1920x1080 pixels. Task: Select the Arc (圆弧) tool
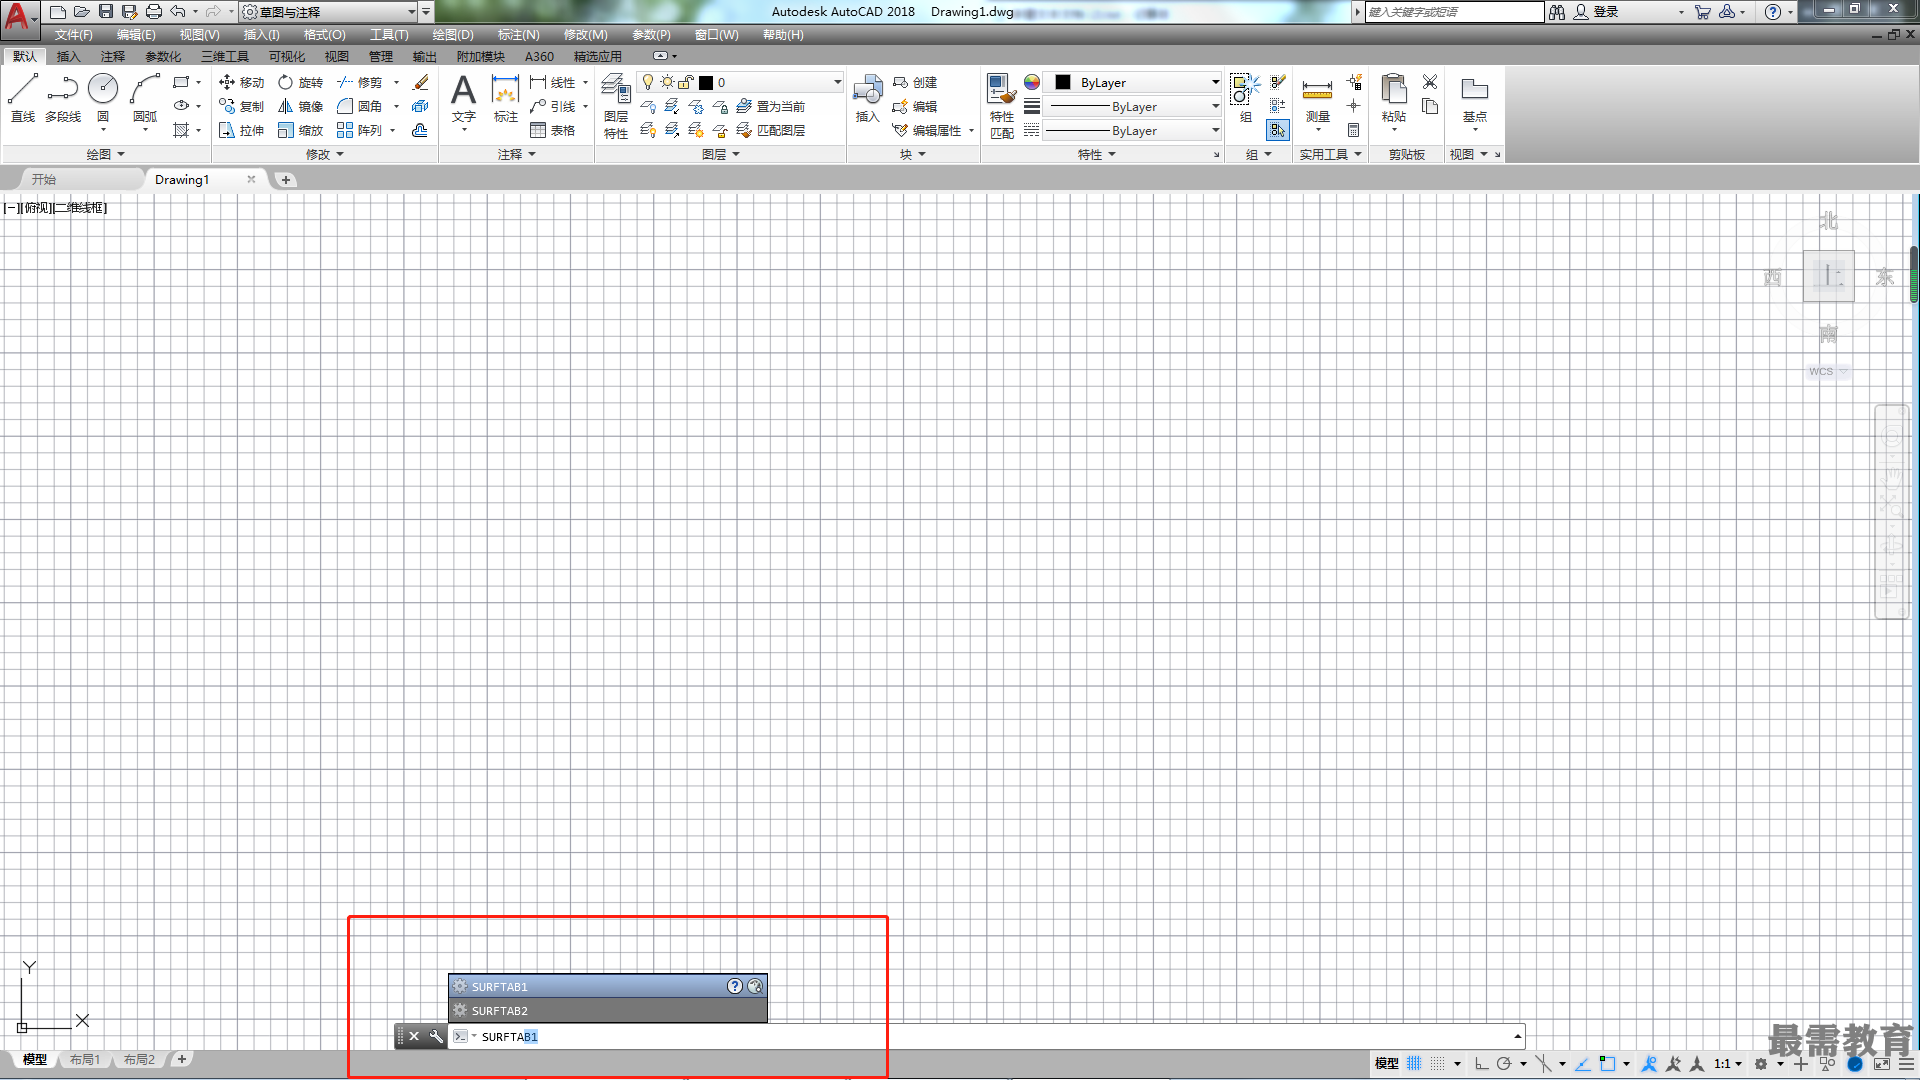(x=145, y=98)
